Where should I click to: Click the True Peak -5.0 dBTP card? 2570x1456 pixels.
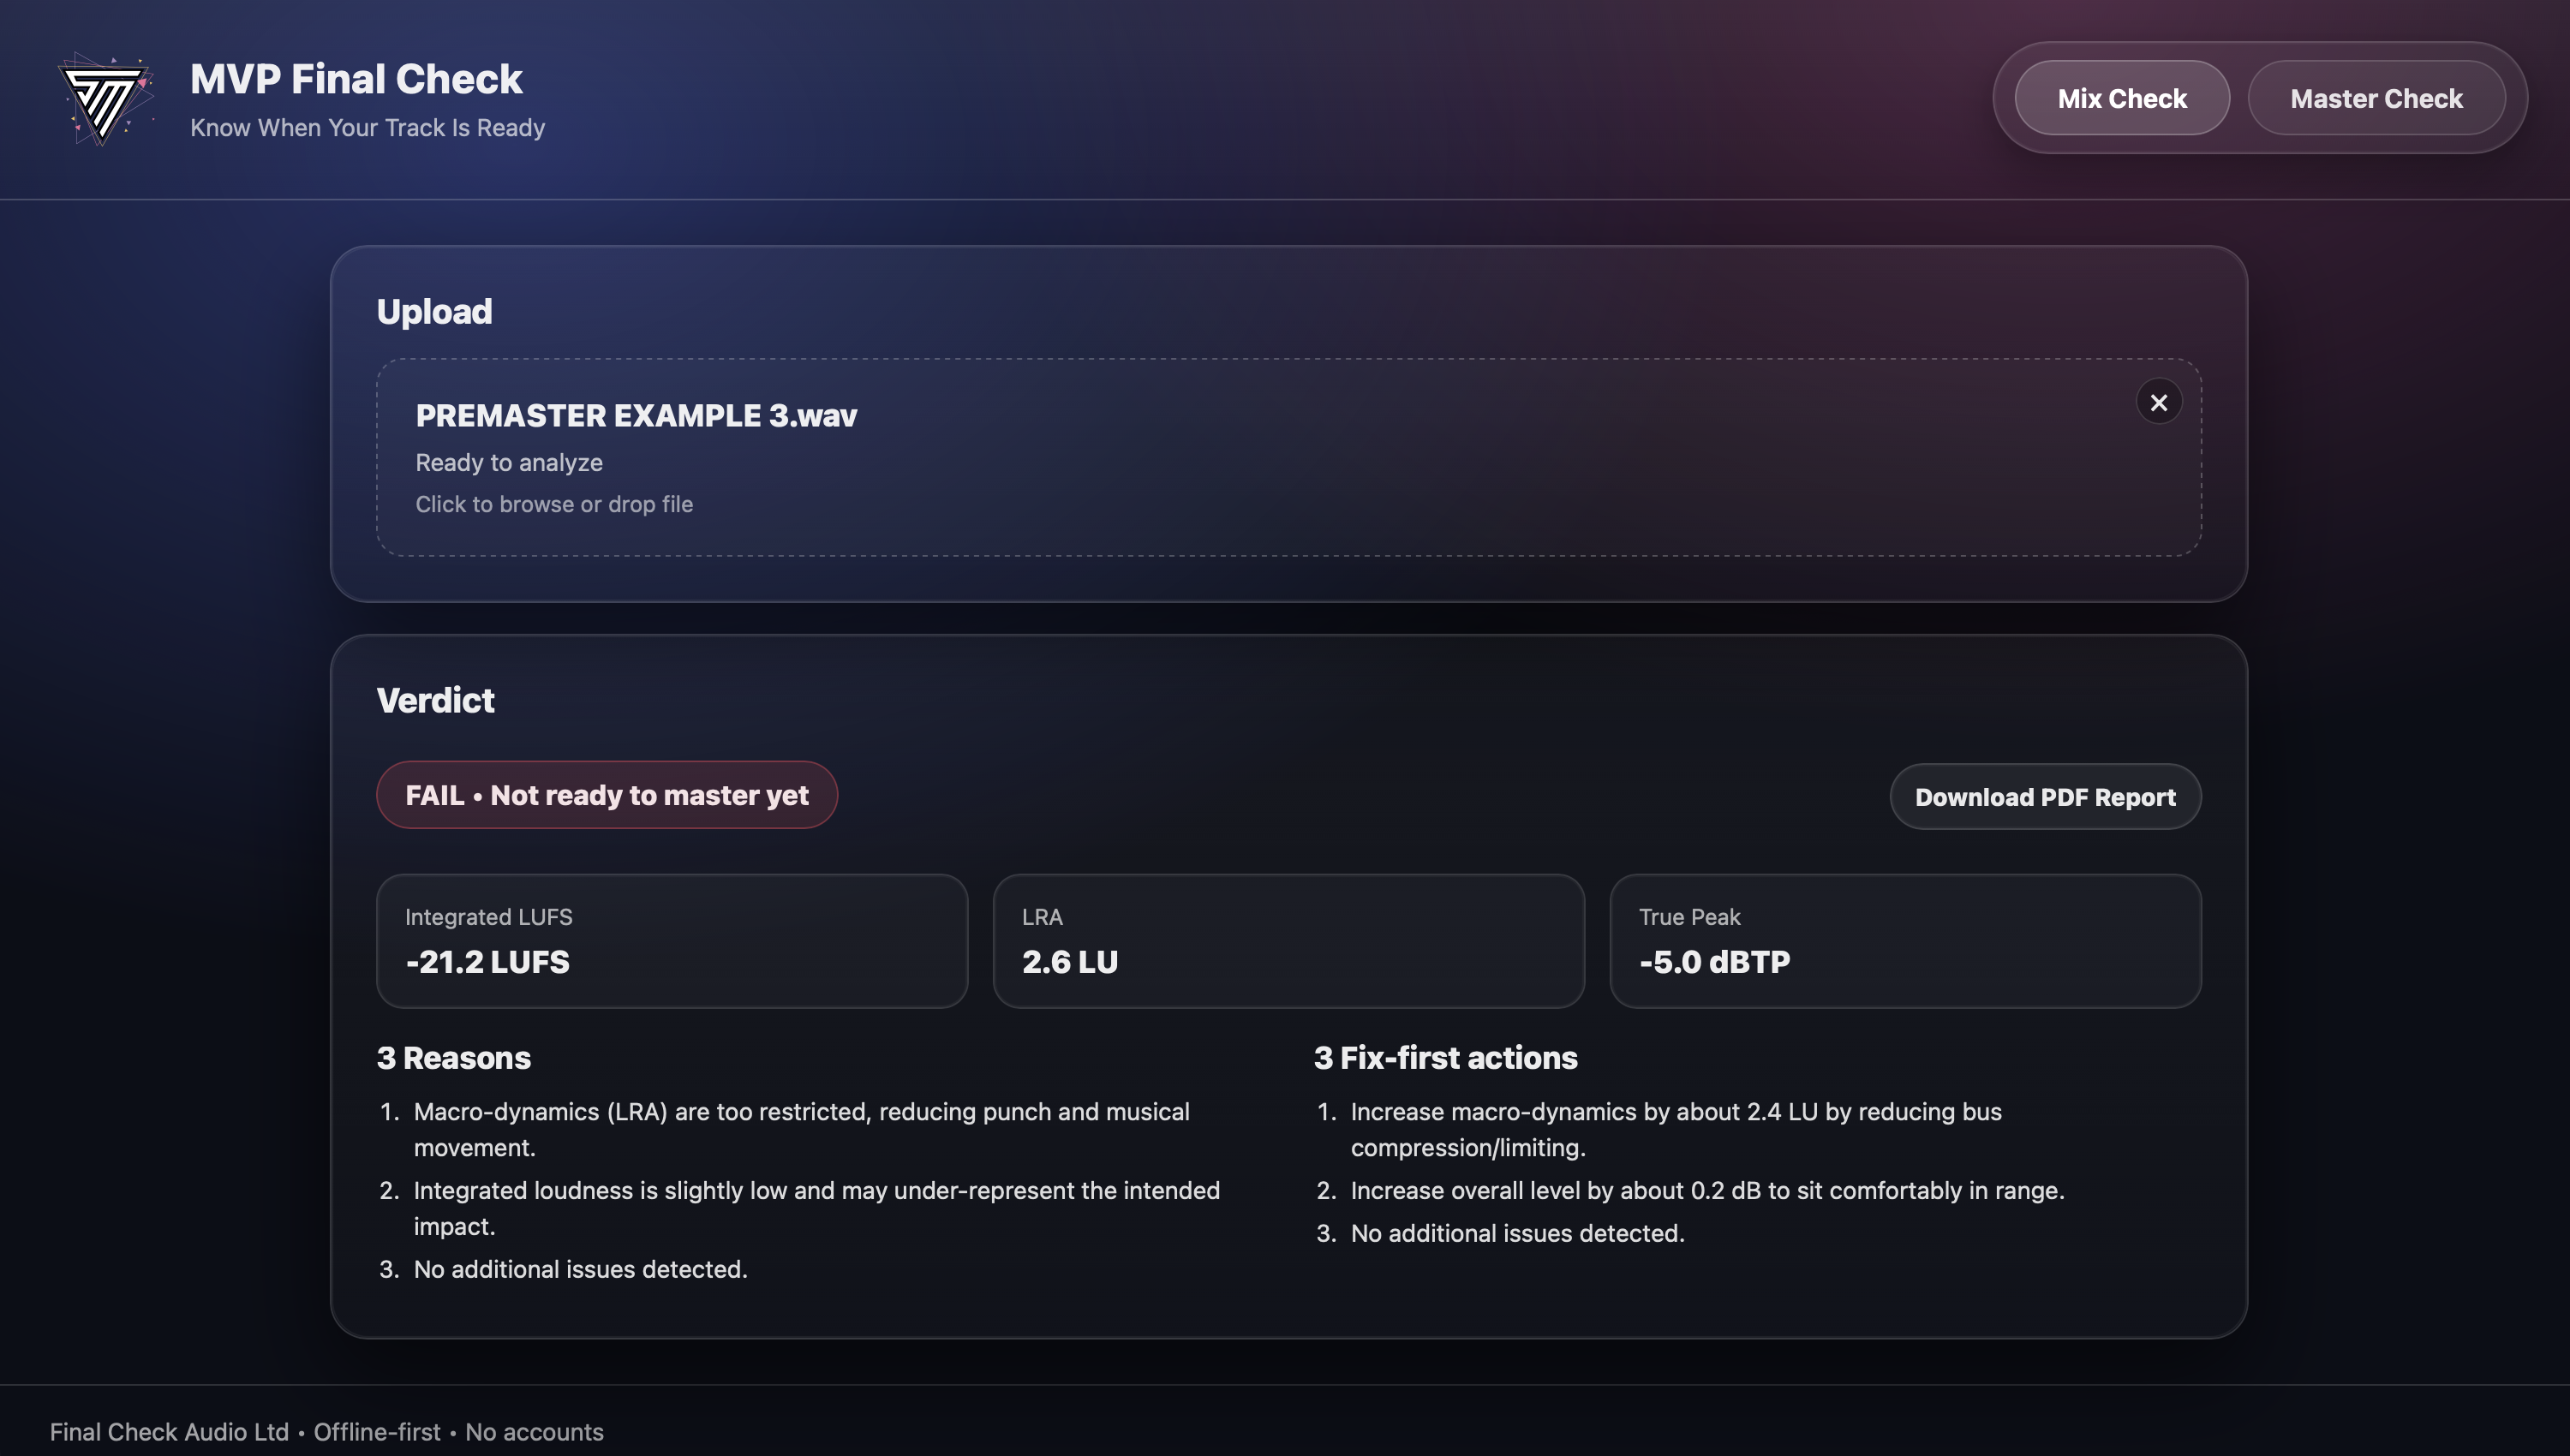point(1904,940)
